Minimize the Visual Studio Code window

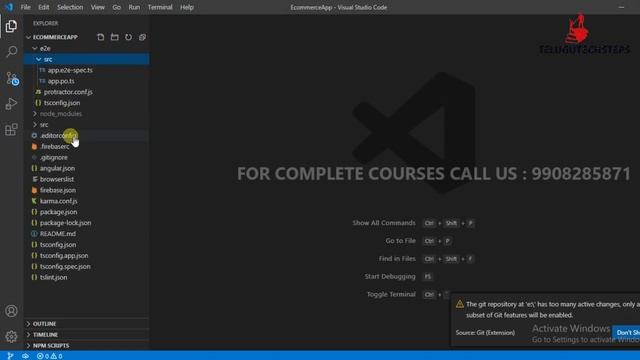pyautogui.click(x=621, y=7)
